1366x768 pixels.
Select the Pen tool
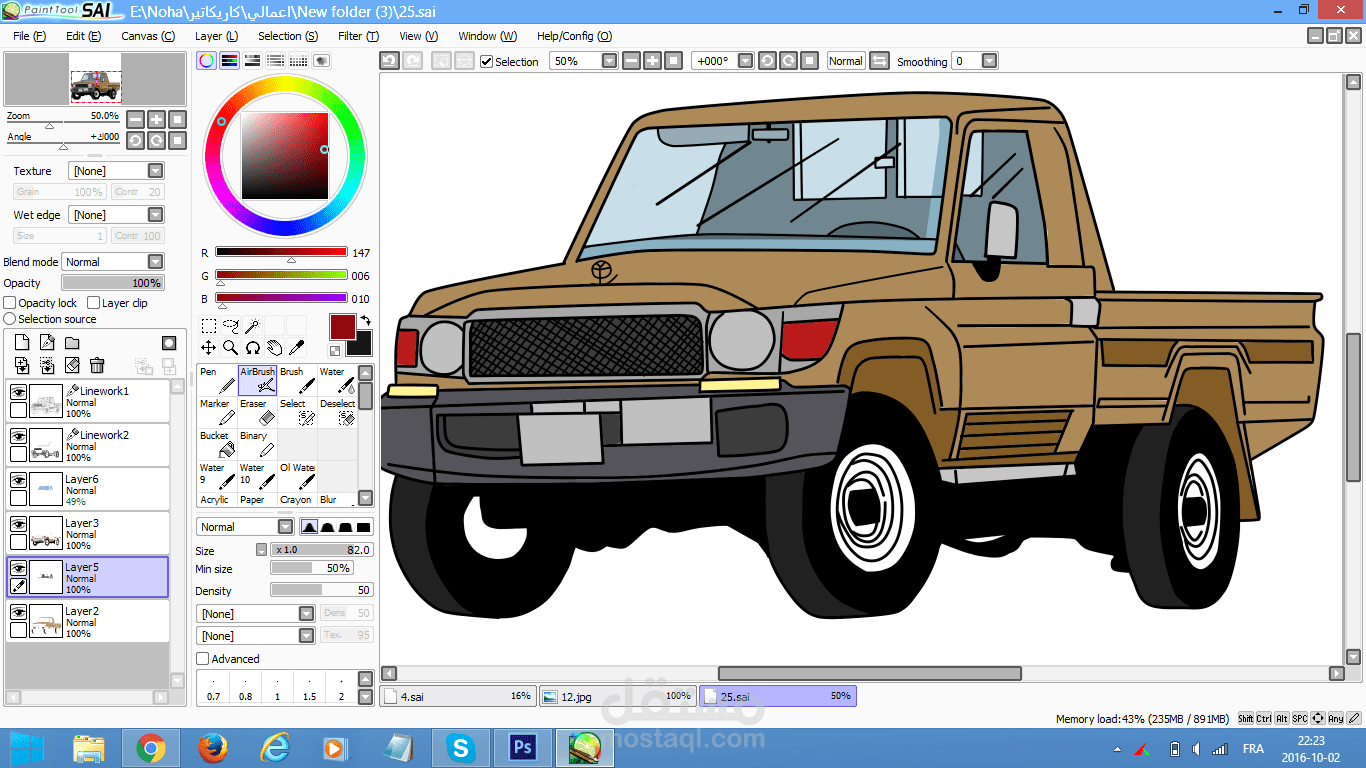pyautogui.click(x=216, y=380)
